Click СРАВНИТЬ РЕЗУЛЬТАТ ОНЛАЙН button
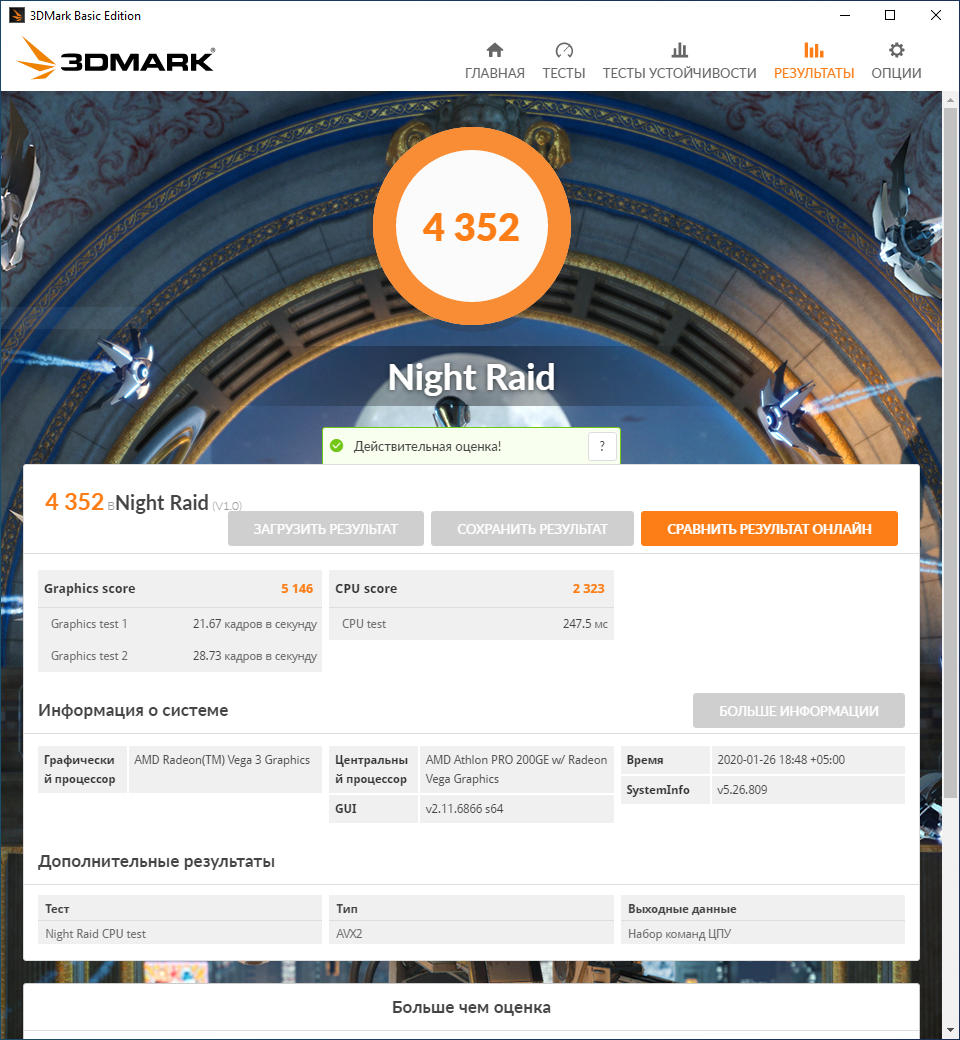The height and width of the screenshot is (1040, 960). [769, 529]
